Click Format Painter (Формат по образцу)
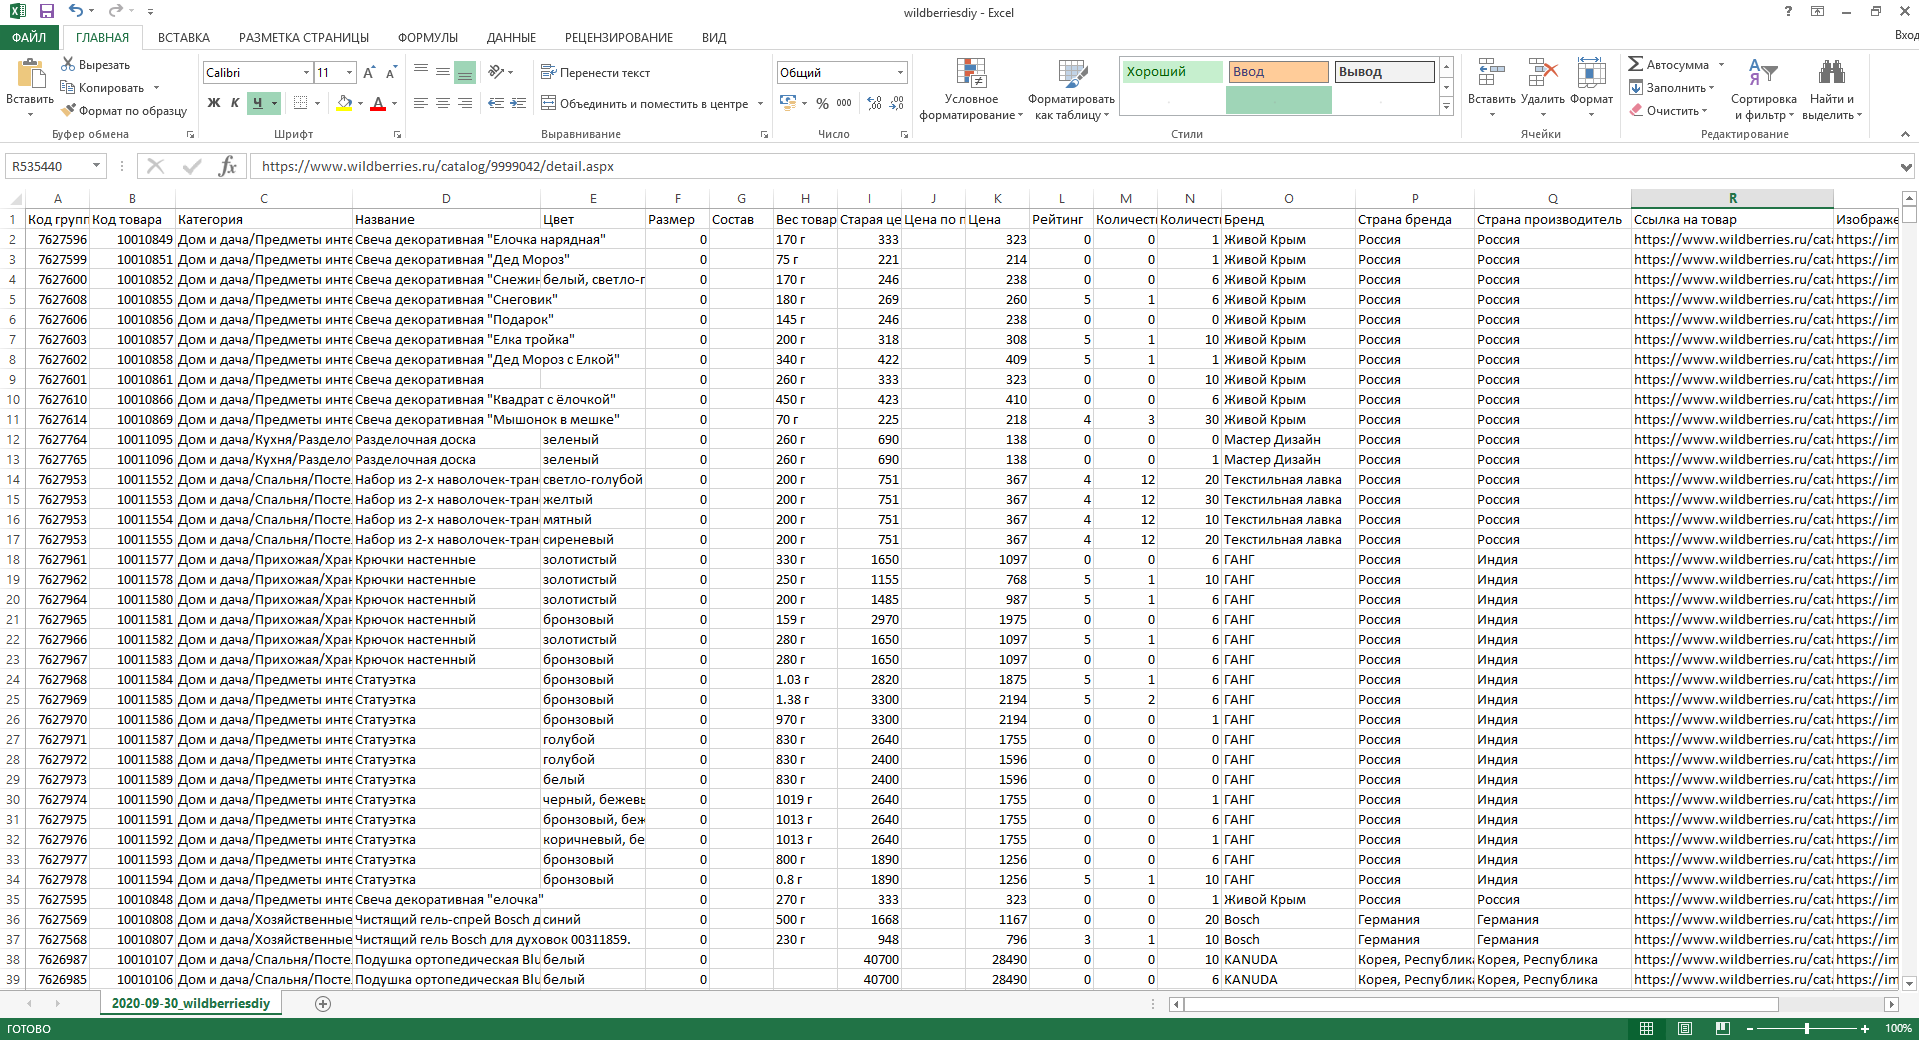Screen dimensions: 1919x1040 click(124, 110)
